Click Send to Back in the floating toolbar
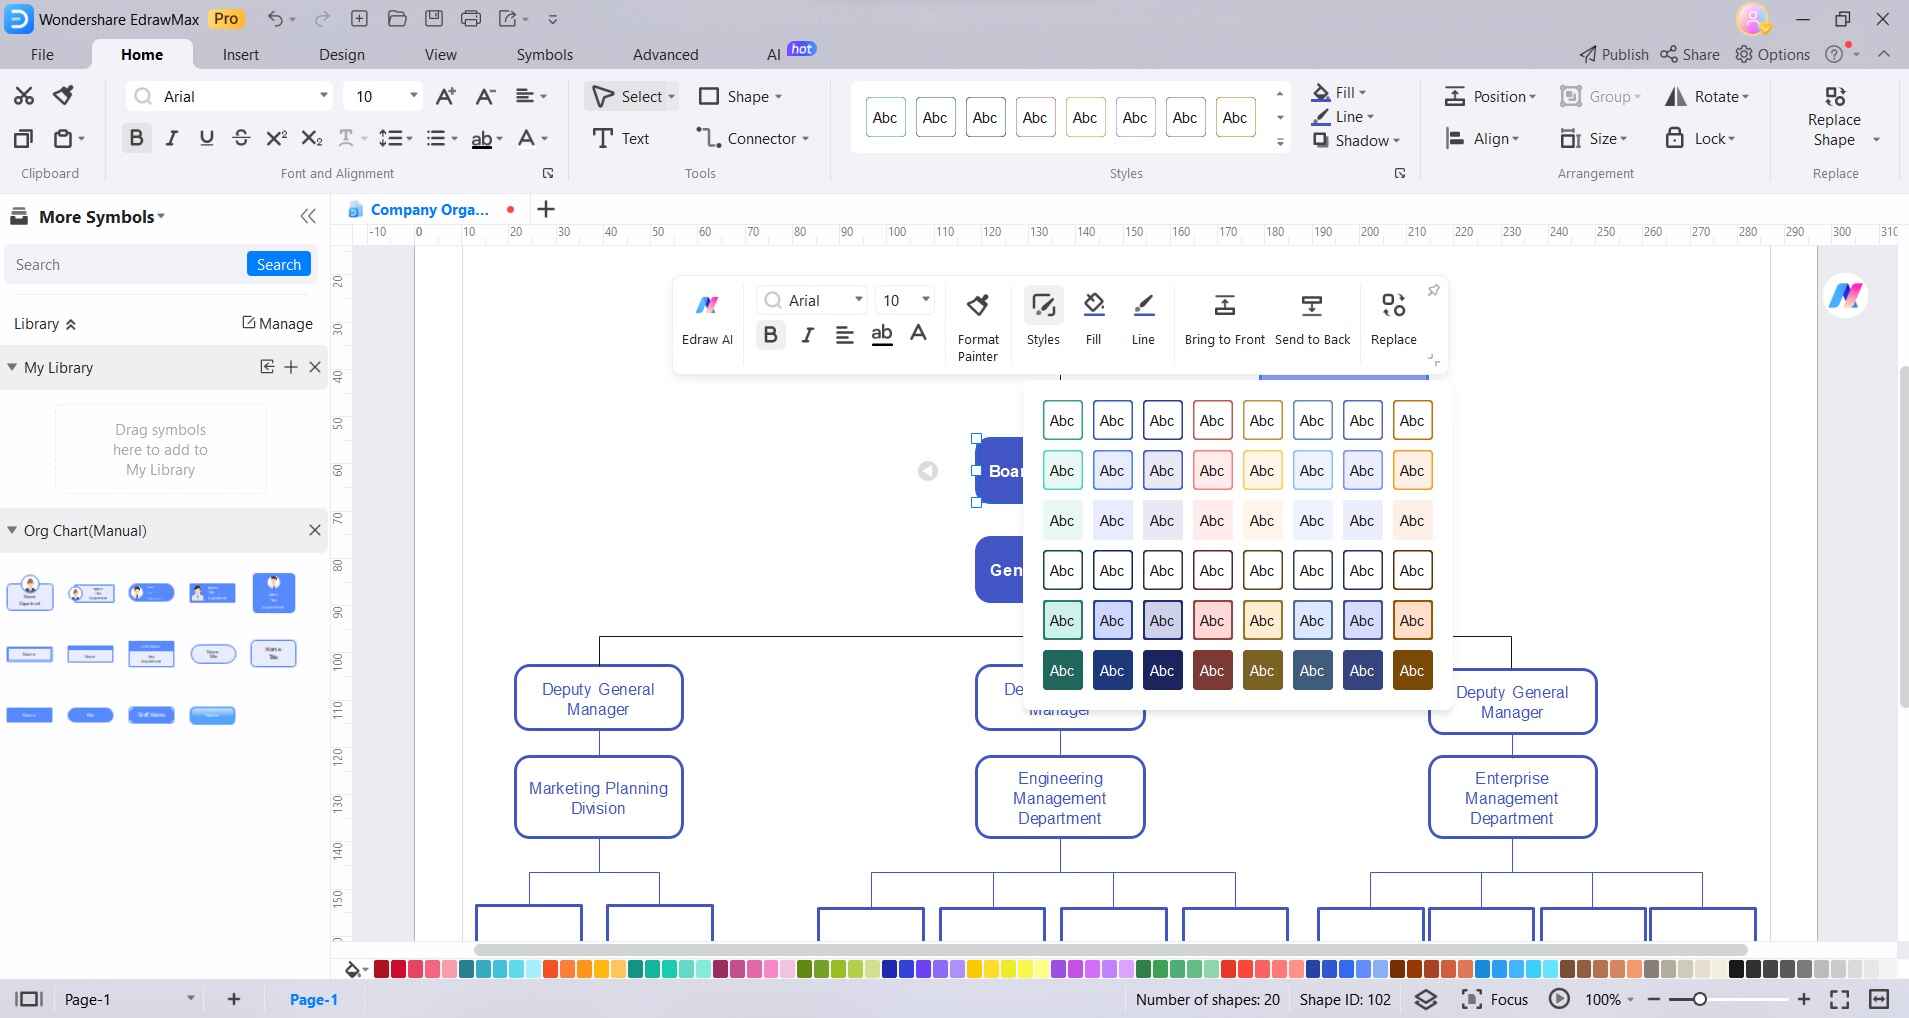 click(1312, 319)
